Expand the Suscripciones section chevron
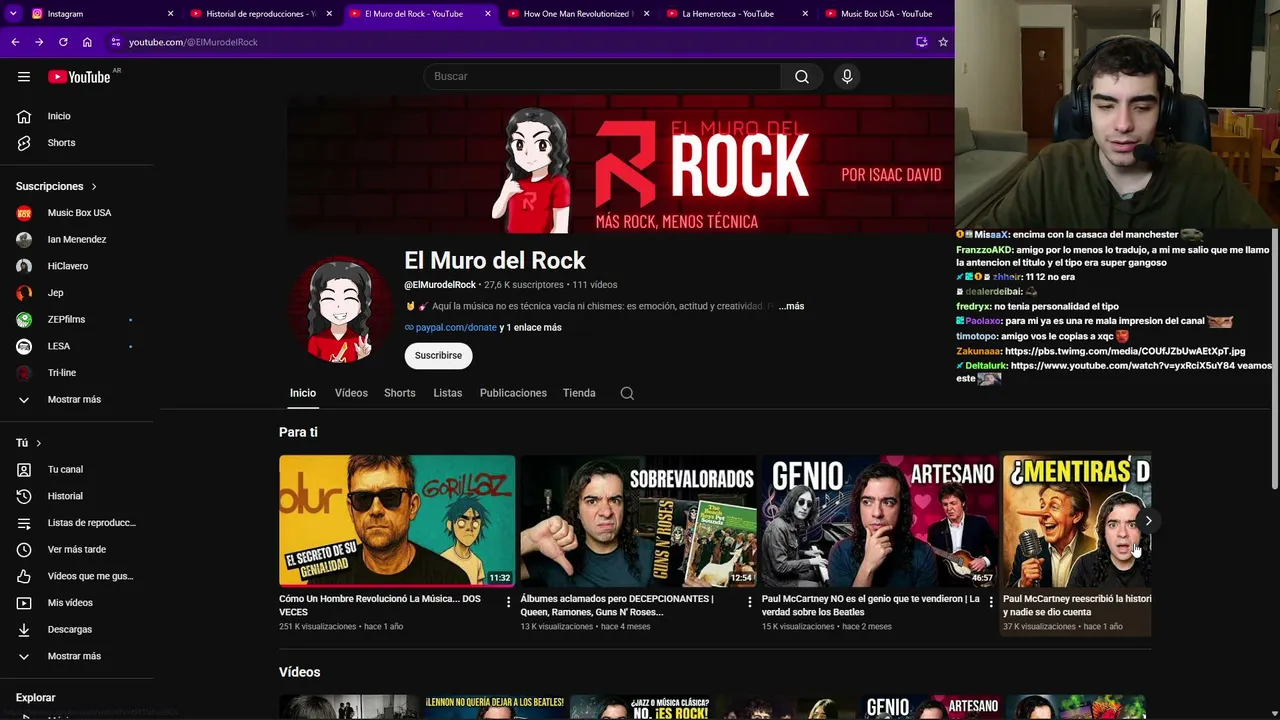1280x720 pixels. point(94,187)
